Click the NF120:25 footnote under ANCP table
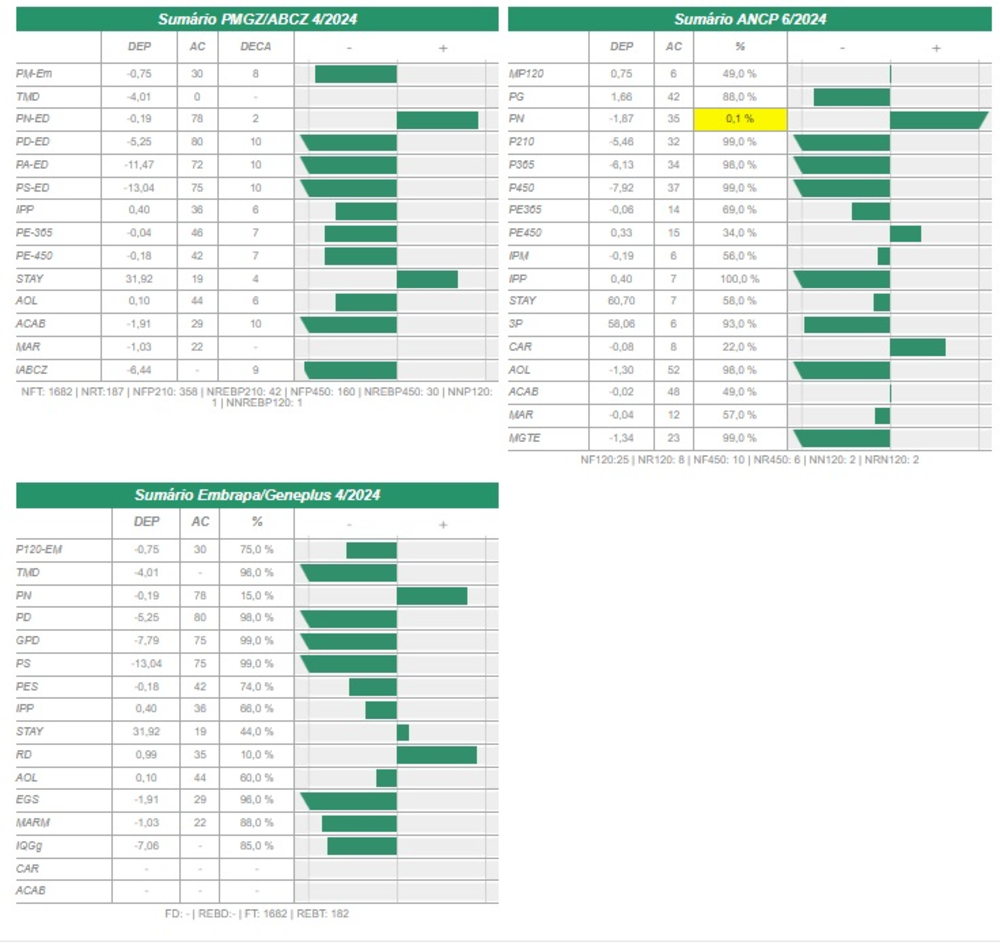The image size is (1000, 946). tap(749, 460)
